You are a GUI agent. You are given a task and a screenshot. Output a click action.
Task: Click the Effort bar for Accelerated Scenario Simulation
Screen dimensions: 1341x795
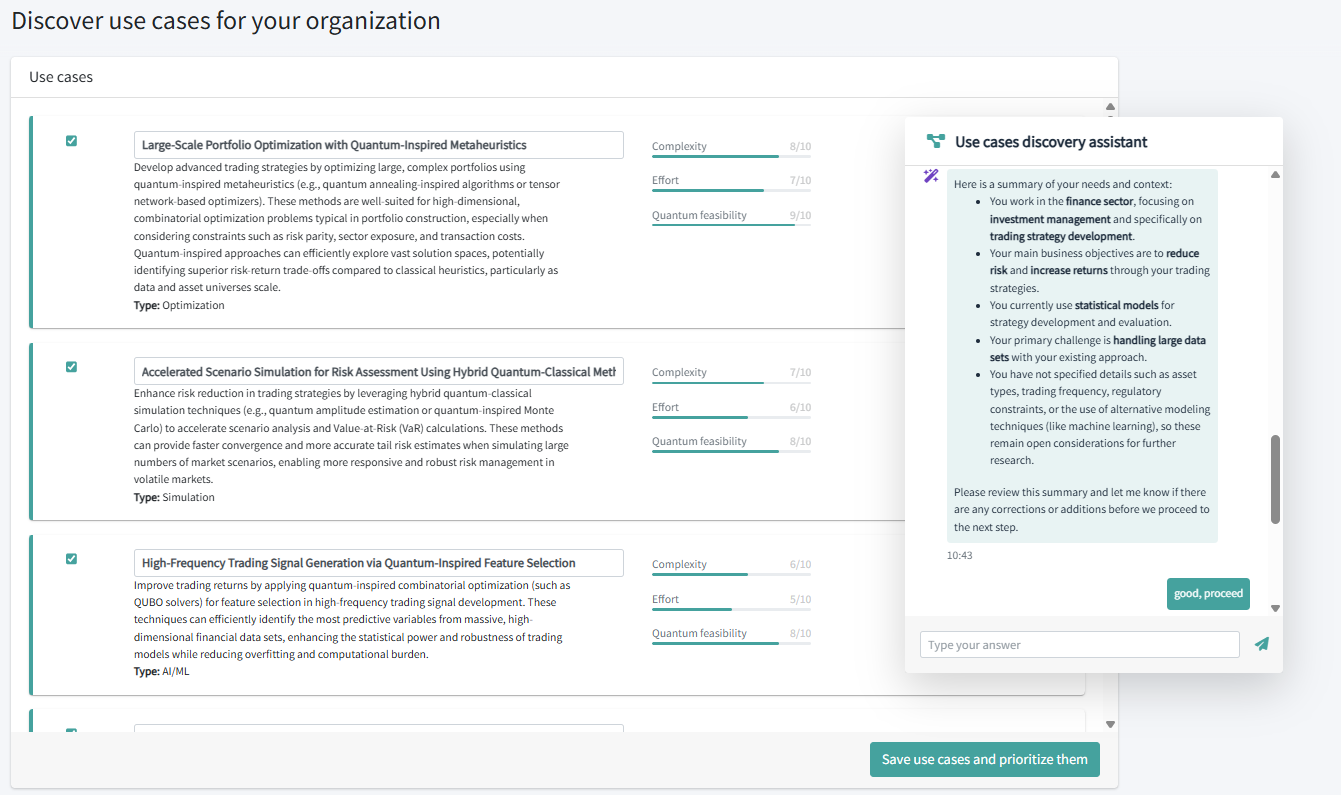point(731,417)
